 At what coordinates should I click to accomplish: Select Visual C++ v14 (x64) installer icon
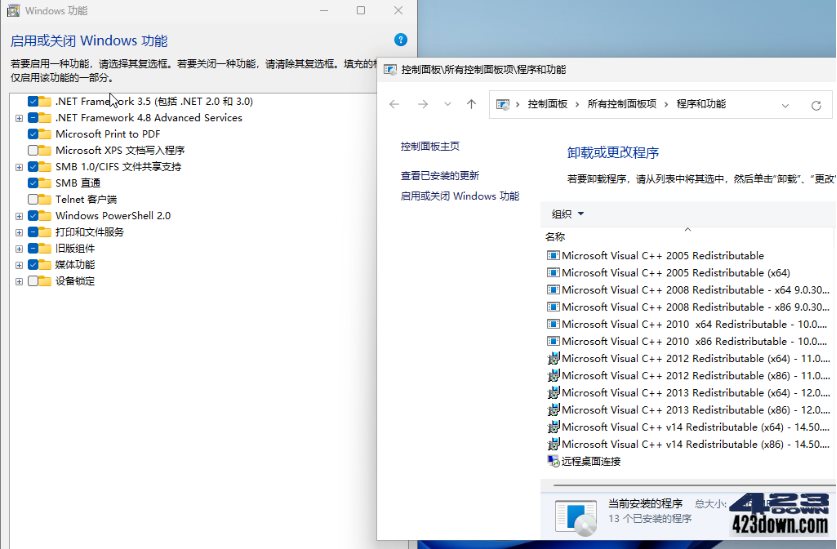[x=553, y=427]
